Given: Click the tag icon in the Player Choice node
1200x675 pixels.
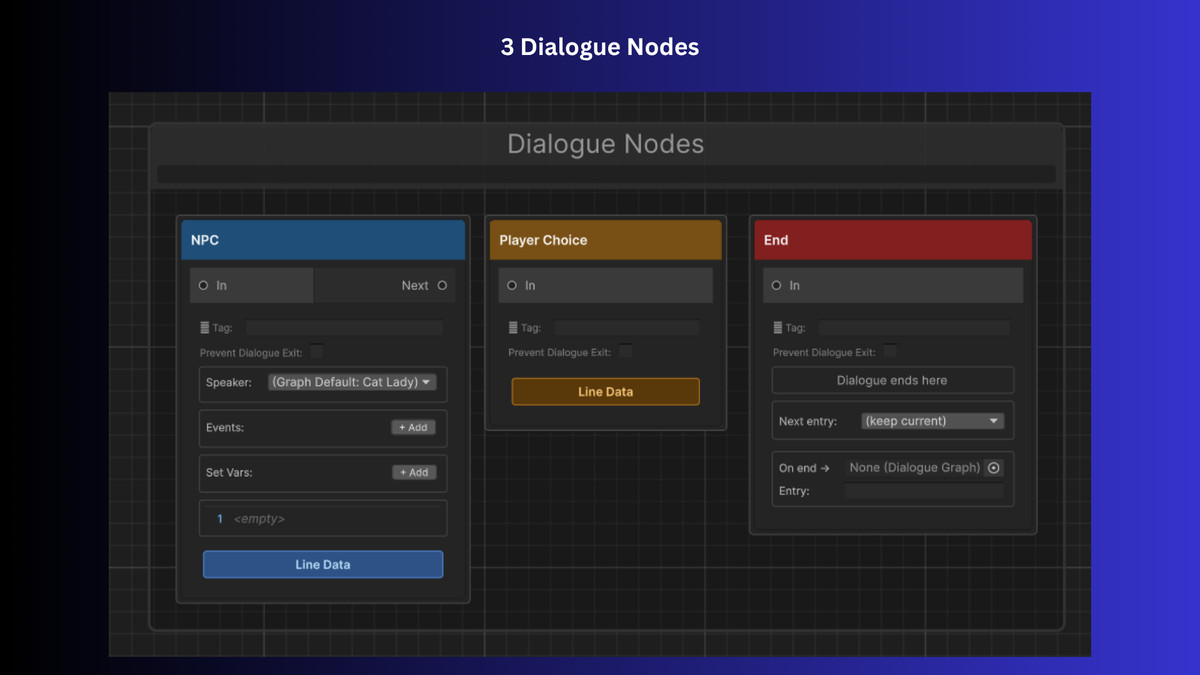Looking at the screenshot, I should pyautogui.click(x=513, y=328).
